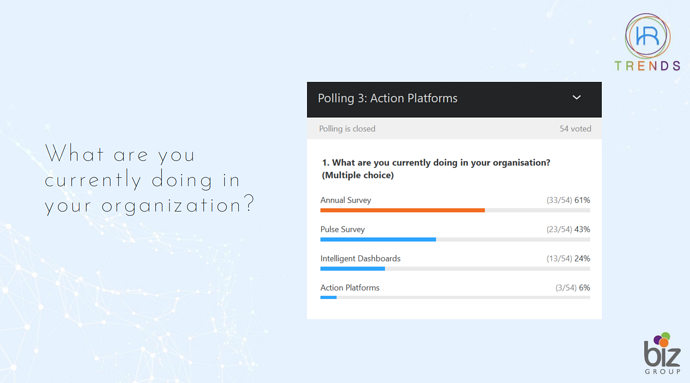Click the TRENDS text under the HR logo
Viewport: 690px width, 383px height.
pos(647,66)
